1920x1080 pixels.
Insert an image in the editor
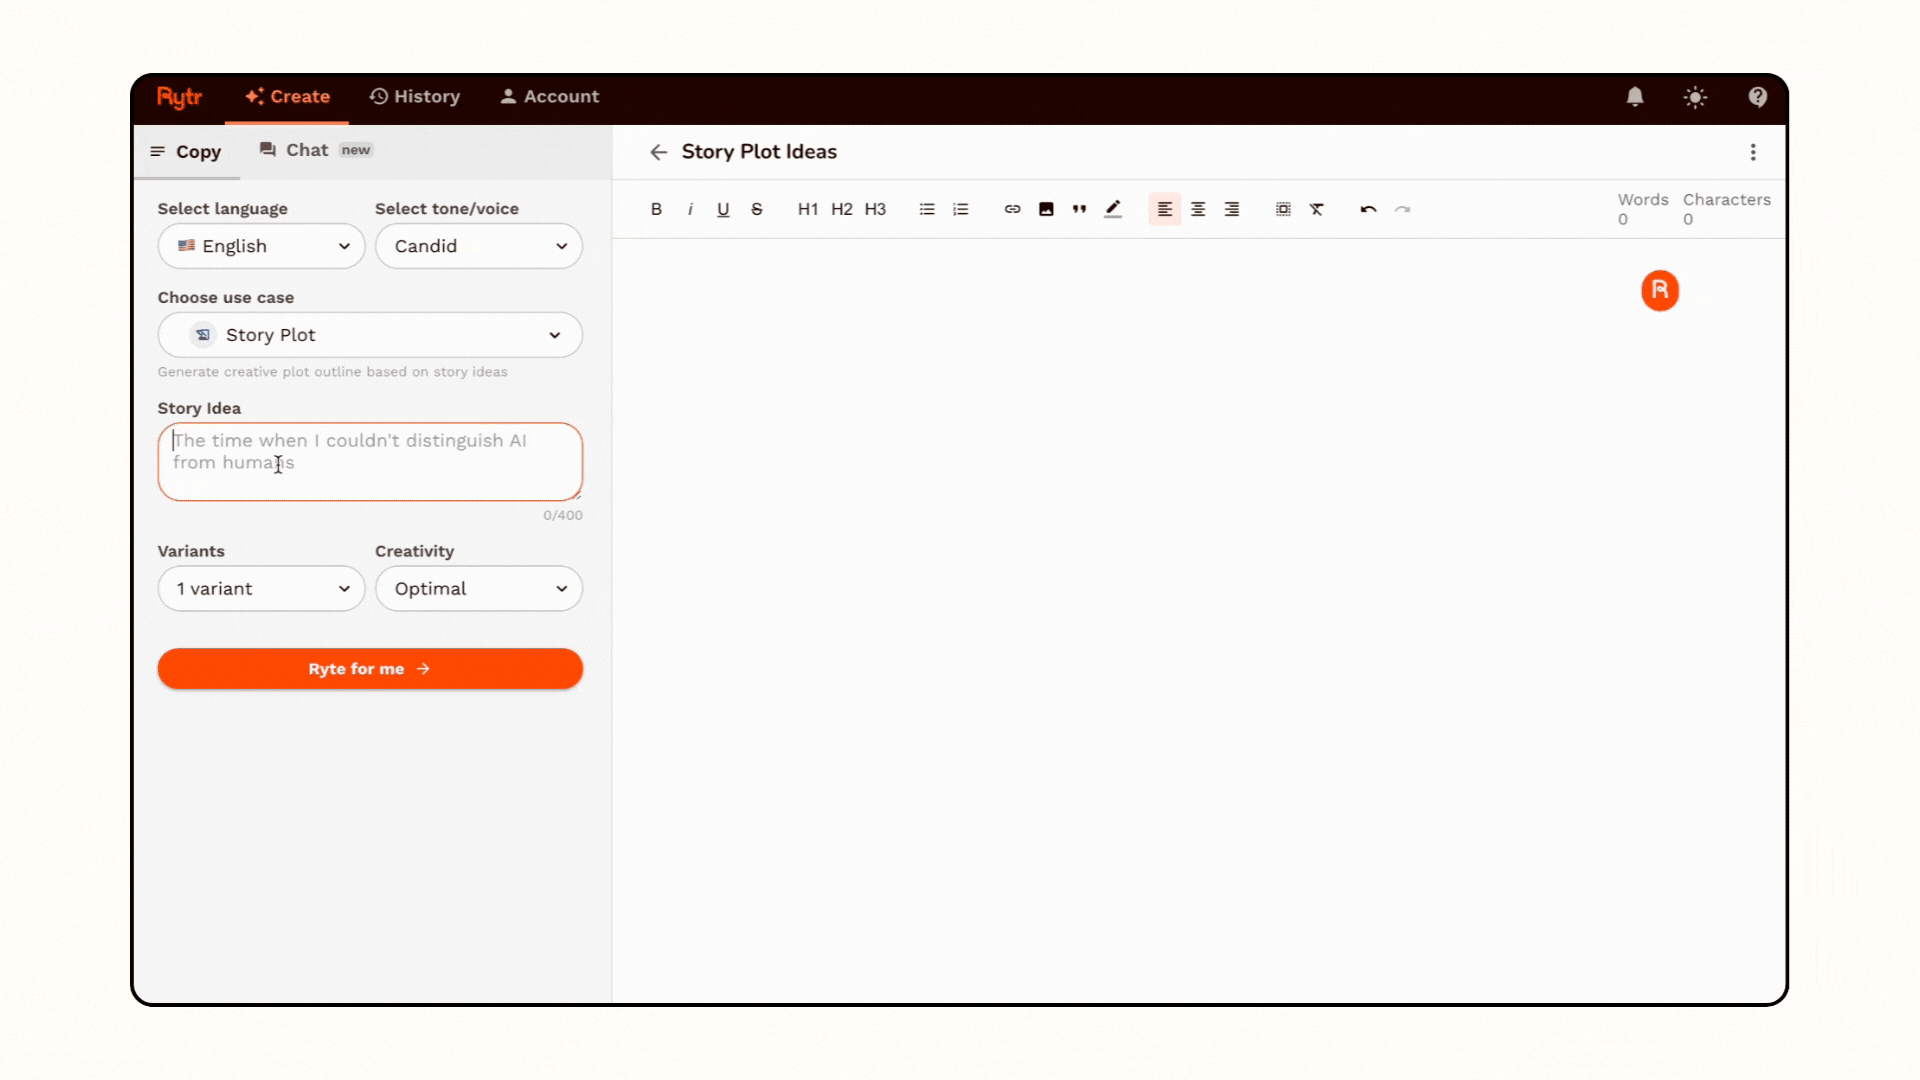pos(1046,209)
